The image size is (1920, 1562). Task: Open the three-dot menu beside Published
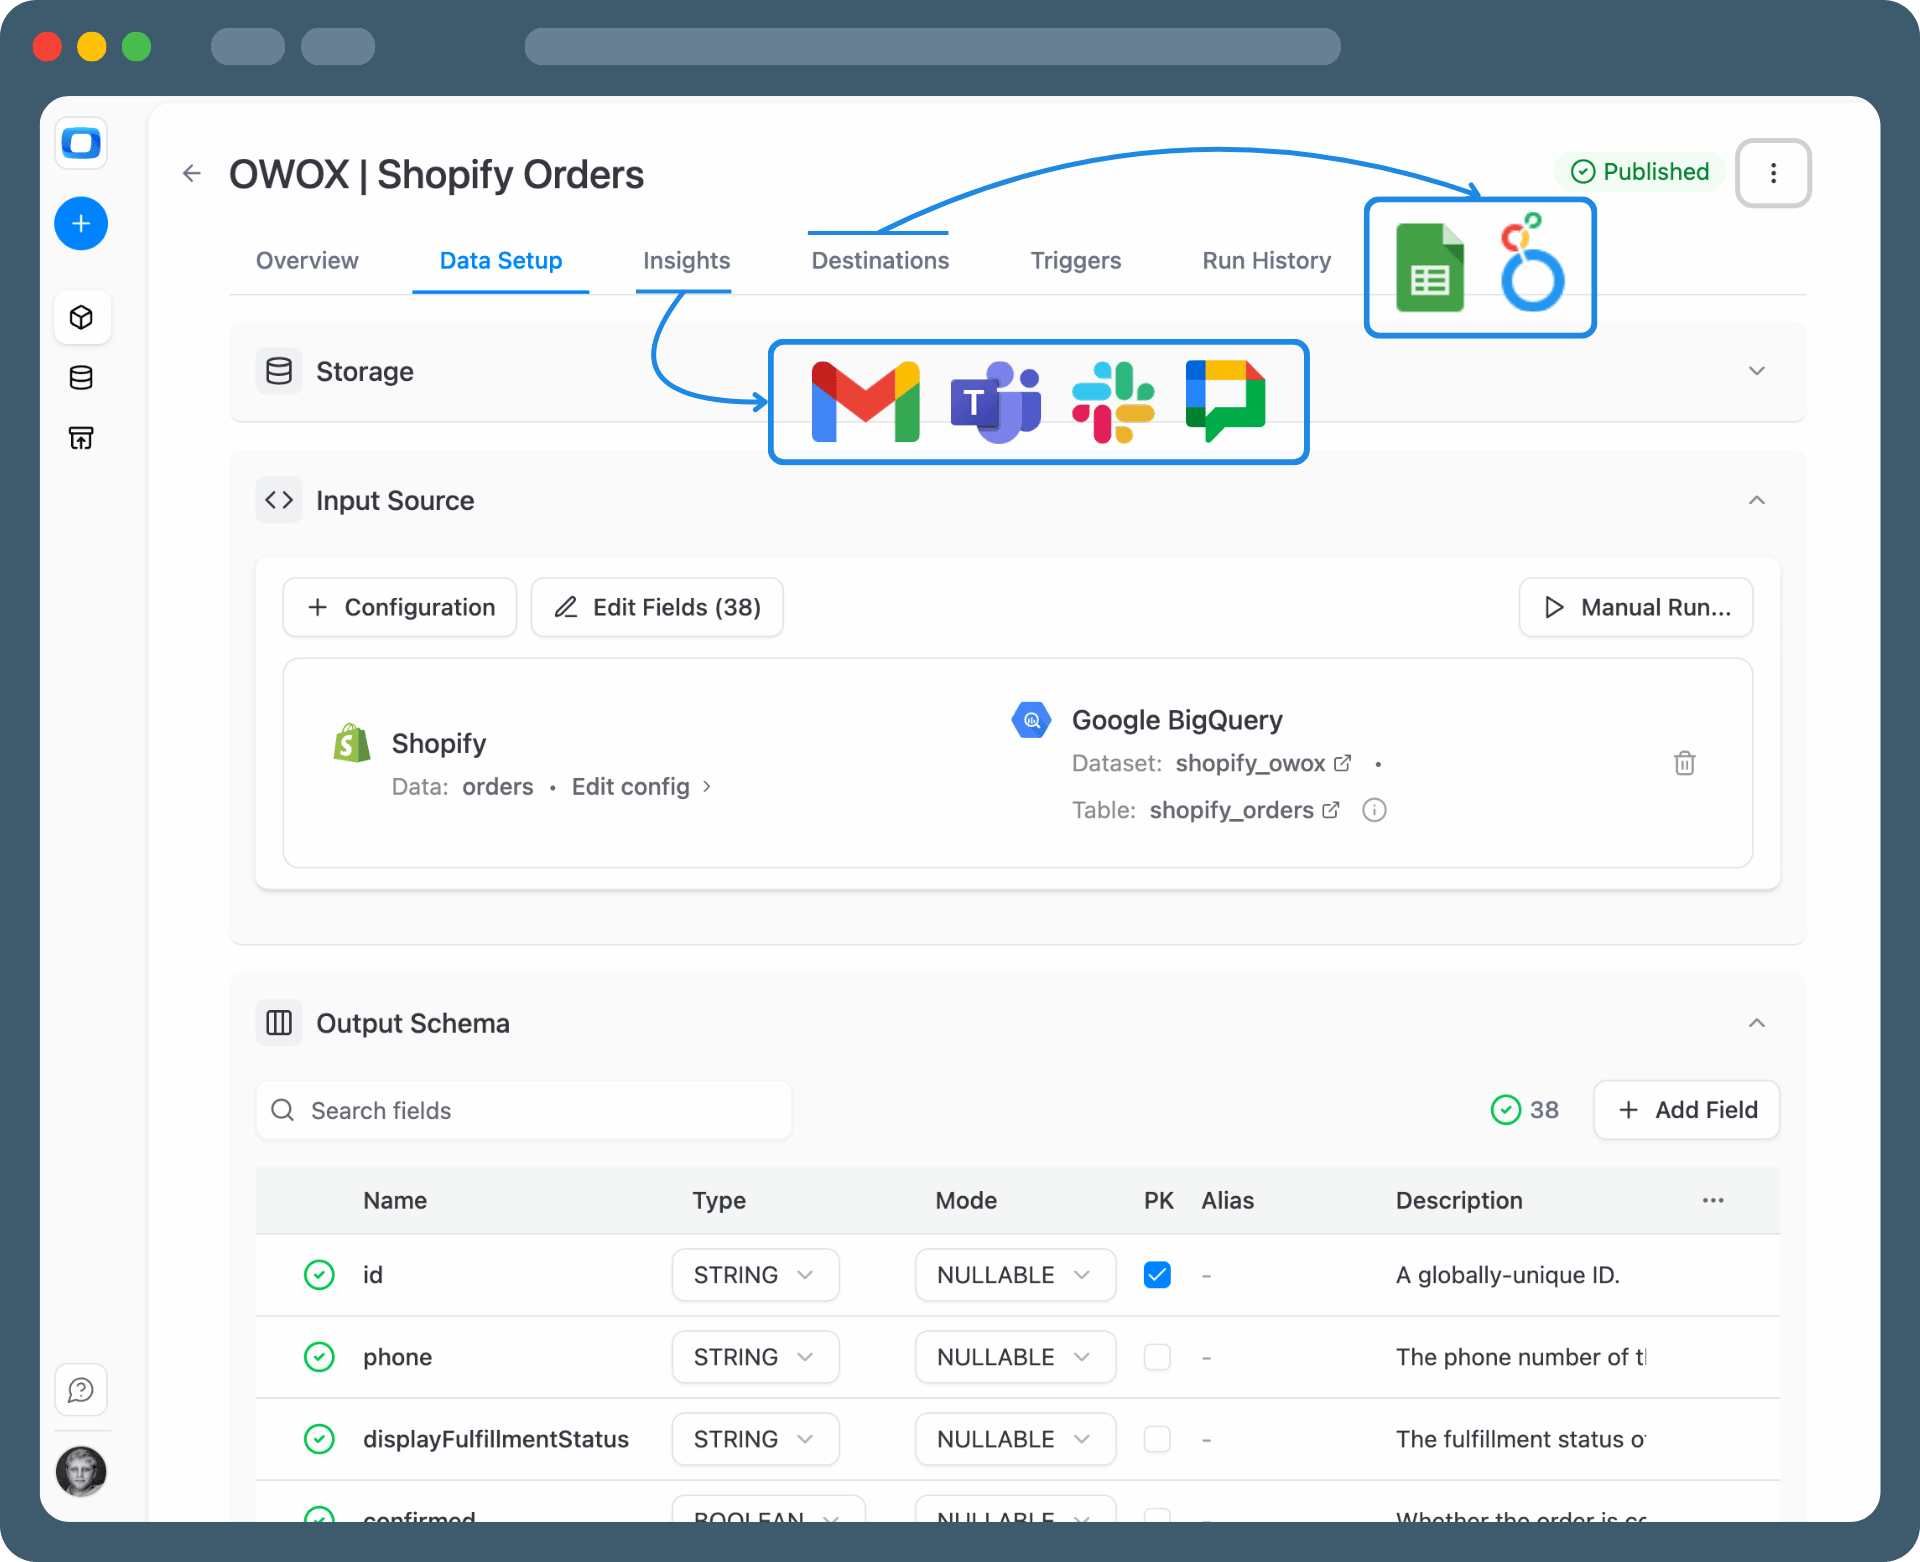click(1772, 173)
